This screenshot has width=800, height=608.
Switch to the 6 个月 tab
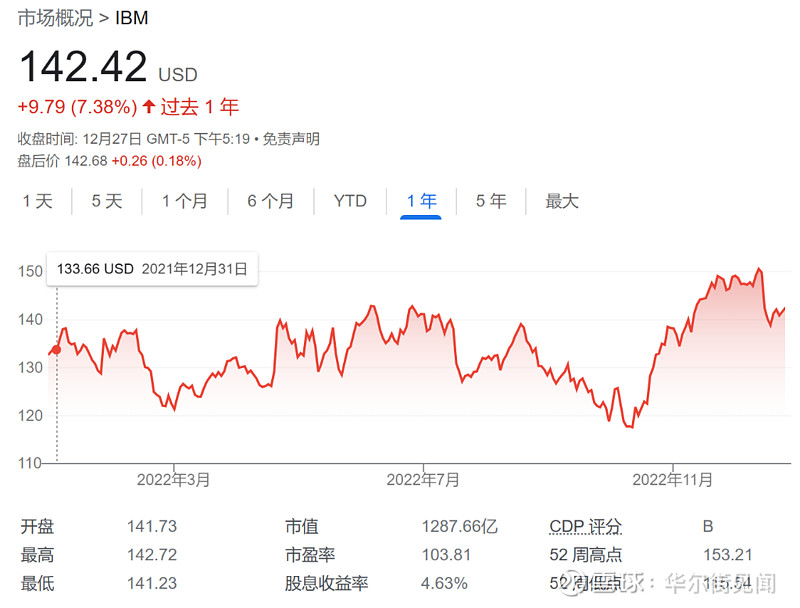point(271,201)
